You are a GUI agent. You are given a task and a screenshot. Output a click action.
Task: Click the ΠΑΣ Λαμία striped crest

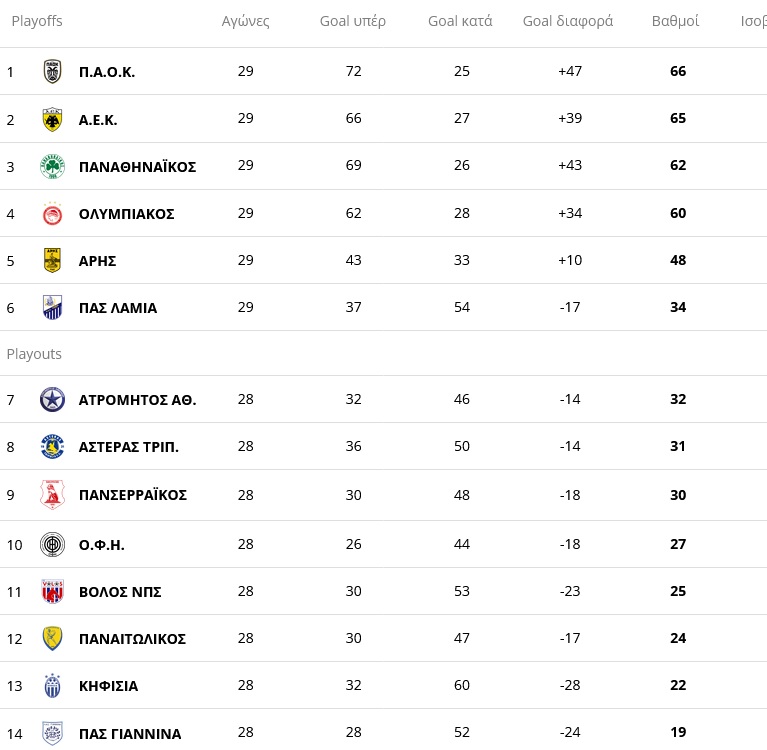(x=52, y=307)
